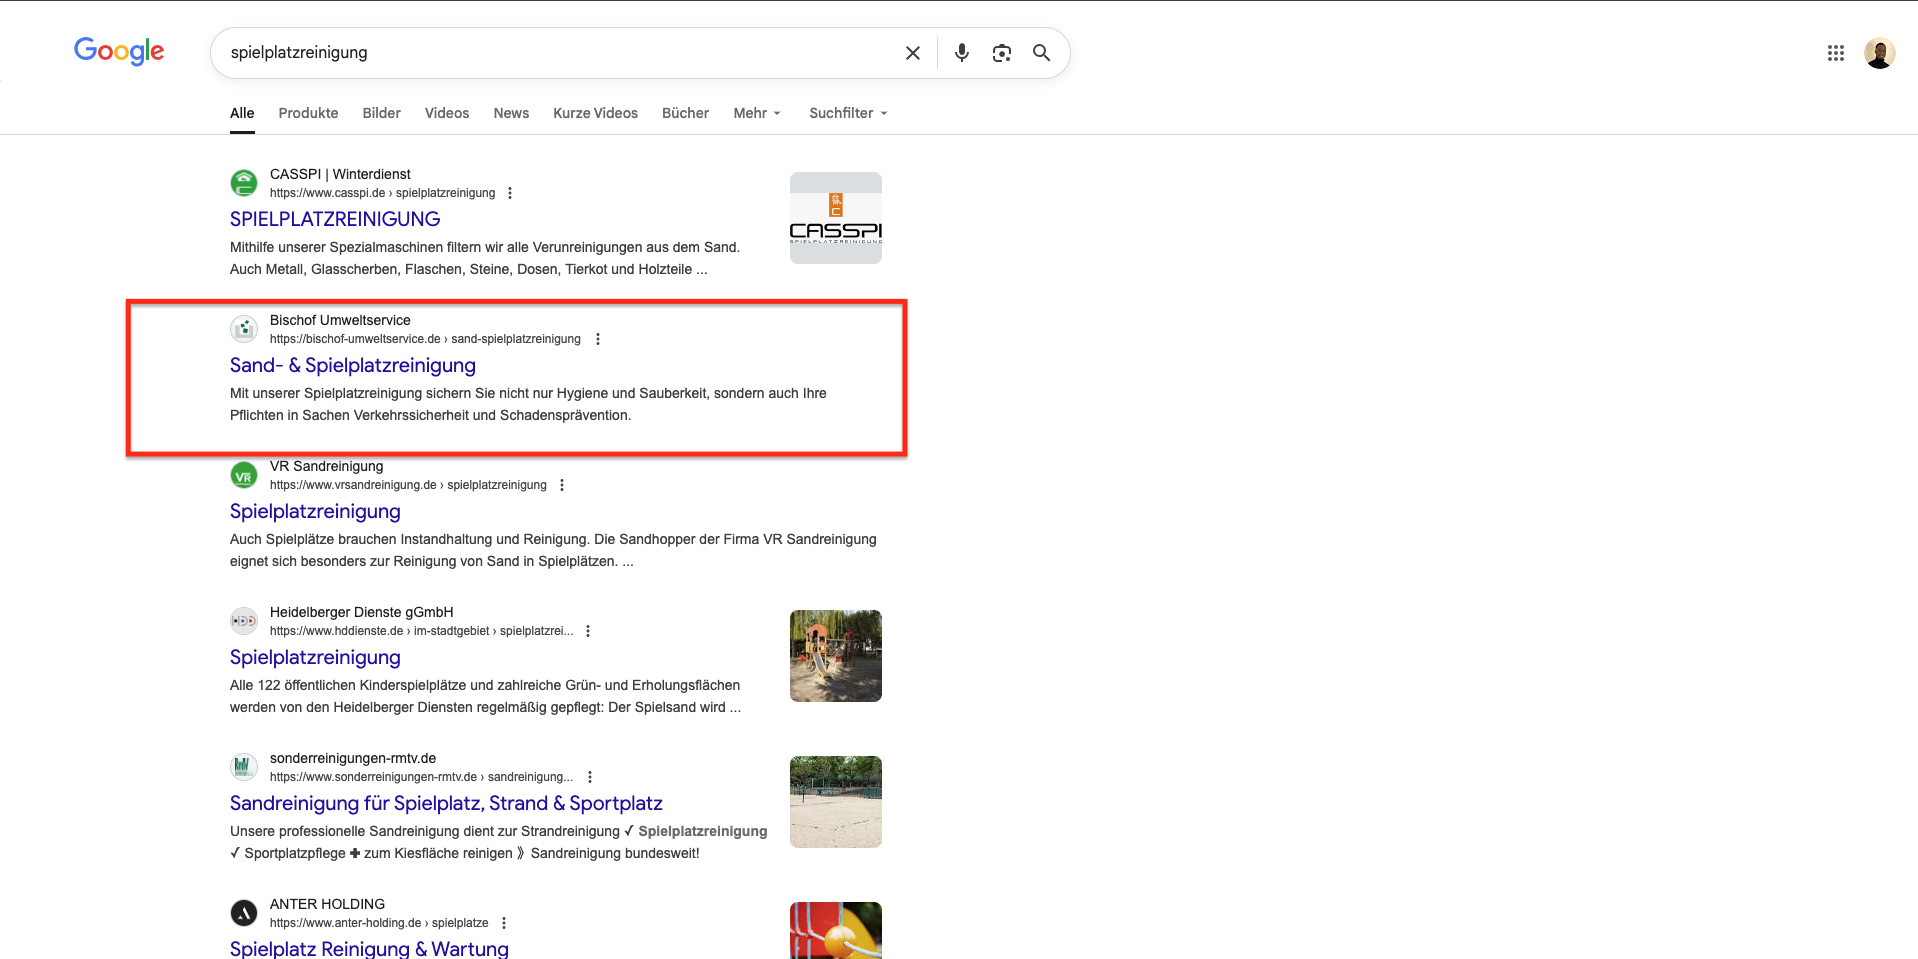The height and width of the screenshot is (959, 1918).
Task: Click the sonderreinigungen-rmtv.de favicon
Action: pos(244,767)
